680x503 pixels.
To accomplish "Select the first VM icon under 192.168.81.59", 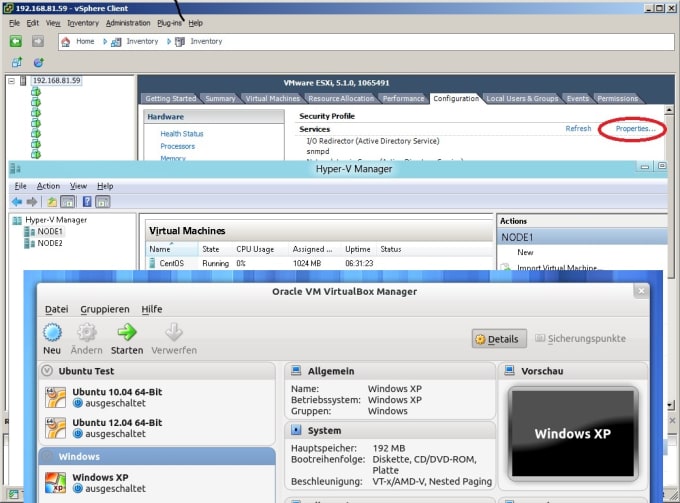I will tap(36, 92).
